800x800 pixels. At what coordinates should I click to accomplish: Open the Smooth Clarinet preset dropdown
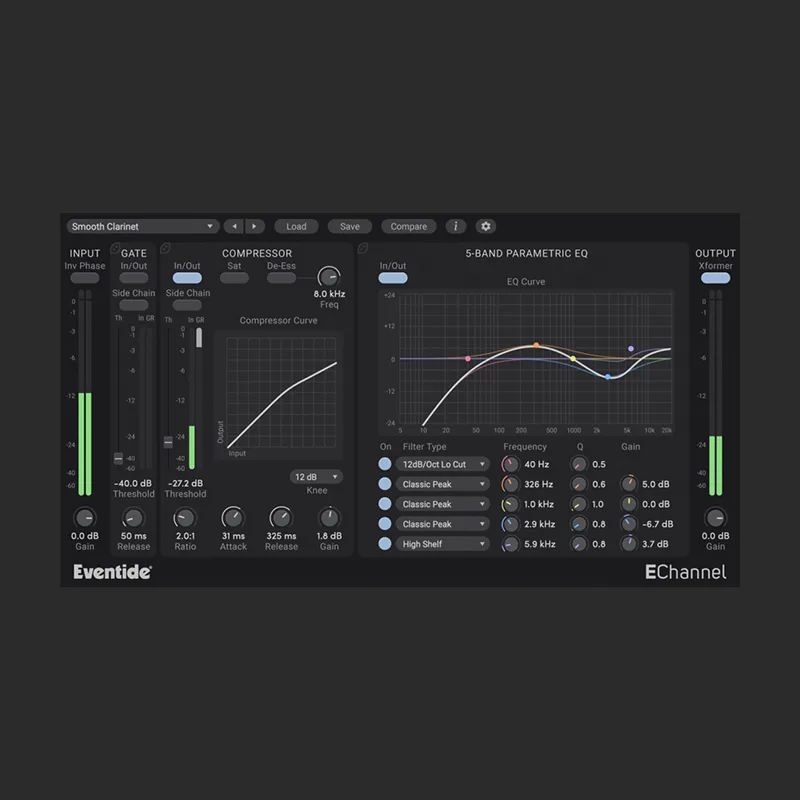point(143,226)
